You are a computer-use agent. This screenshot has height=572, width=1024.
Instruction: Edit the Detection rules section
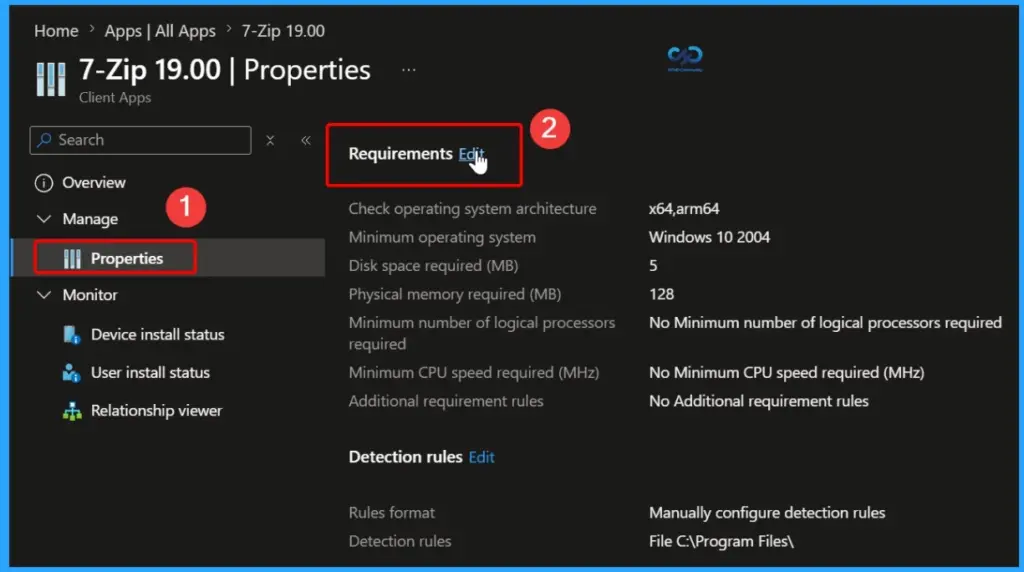pyautogui.click(x=481, y=457)
